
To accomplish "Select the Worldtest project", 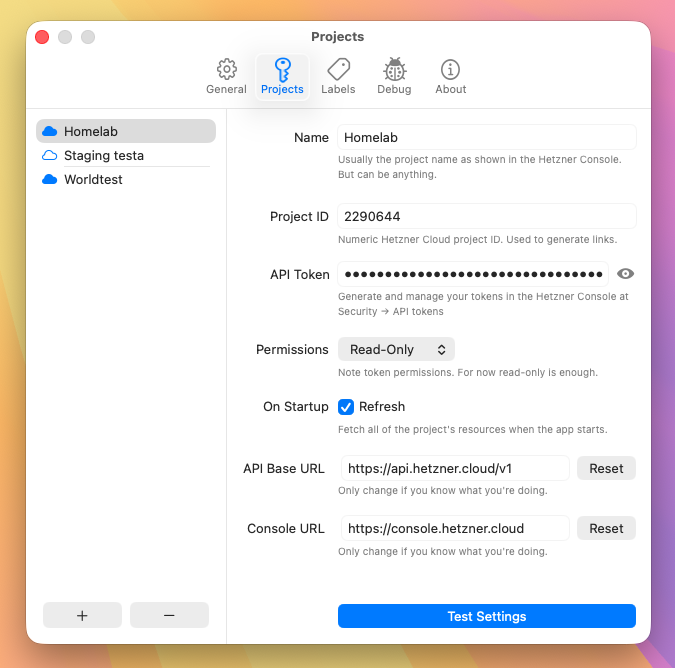I will [x=126, y=179].
